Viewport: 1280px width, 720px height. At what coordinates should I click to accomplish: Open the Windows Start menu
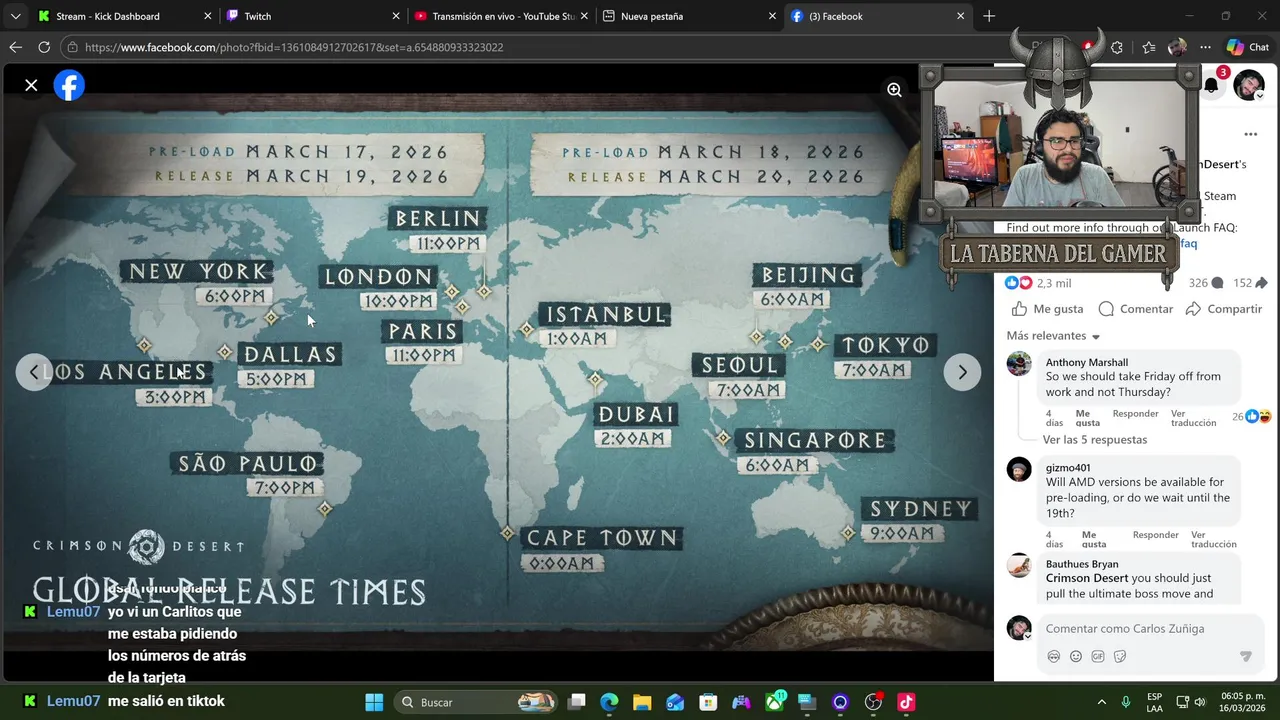coord(374,702)
